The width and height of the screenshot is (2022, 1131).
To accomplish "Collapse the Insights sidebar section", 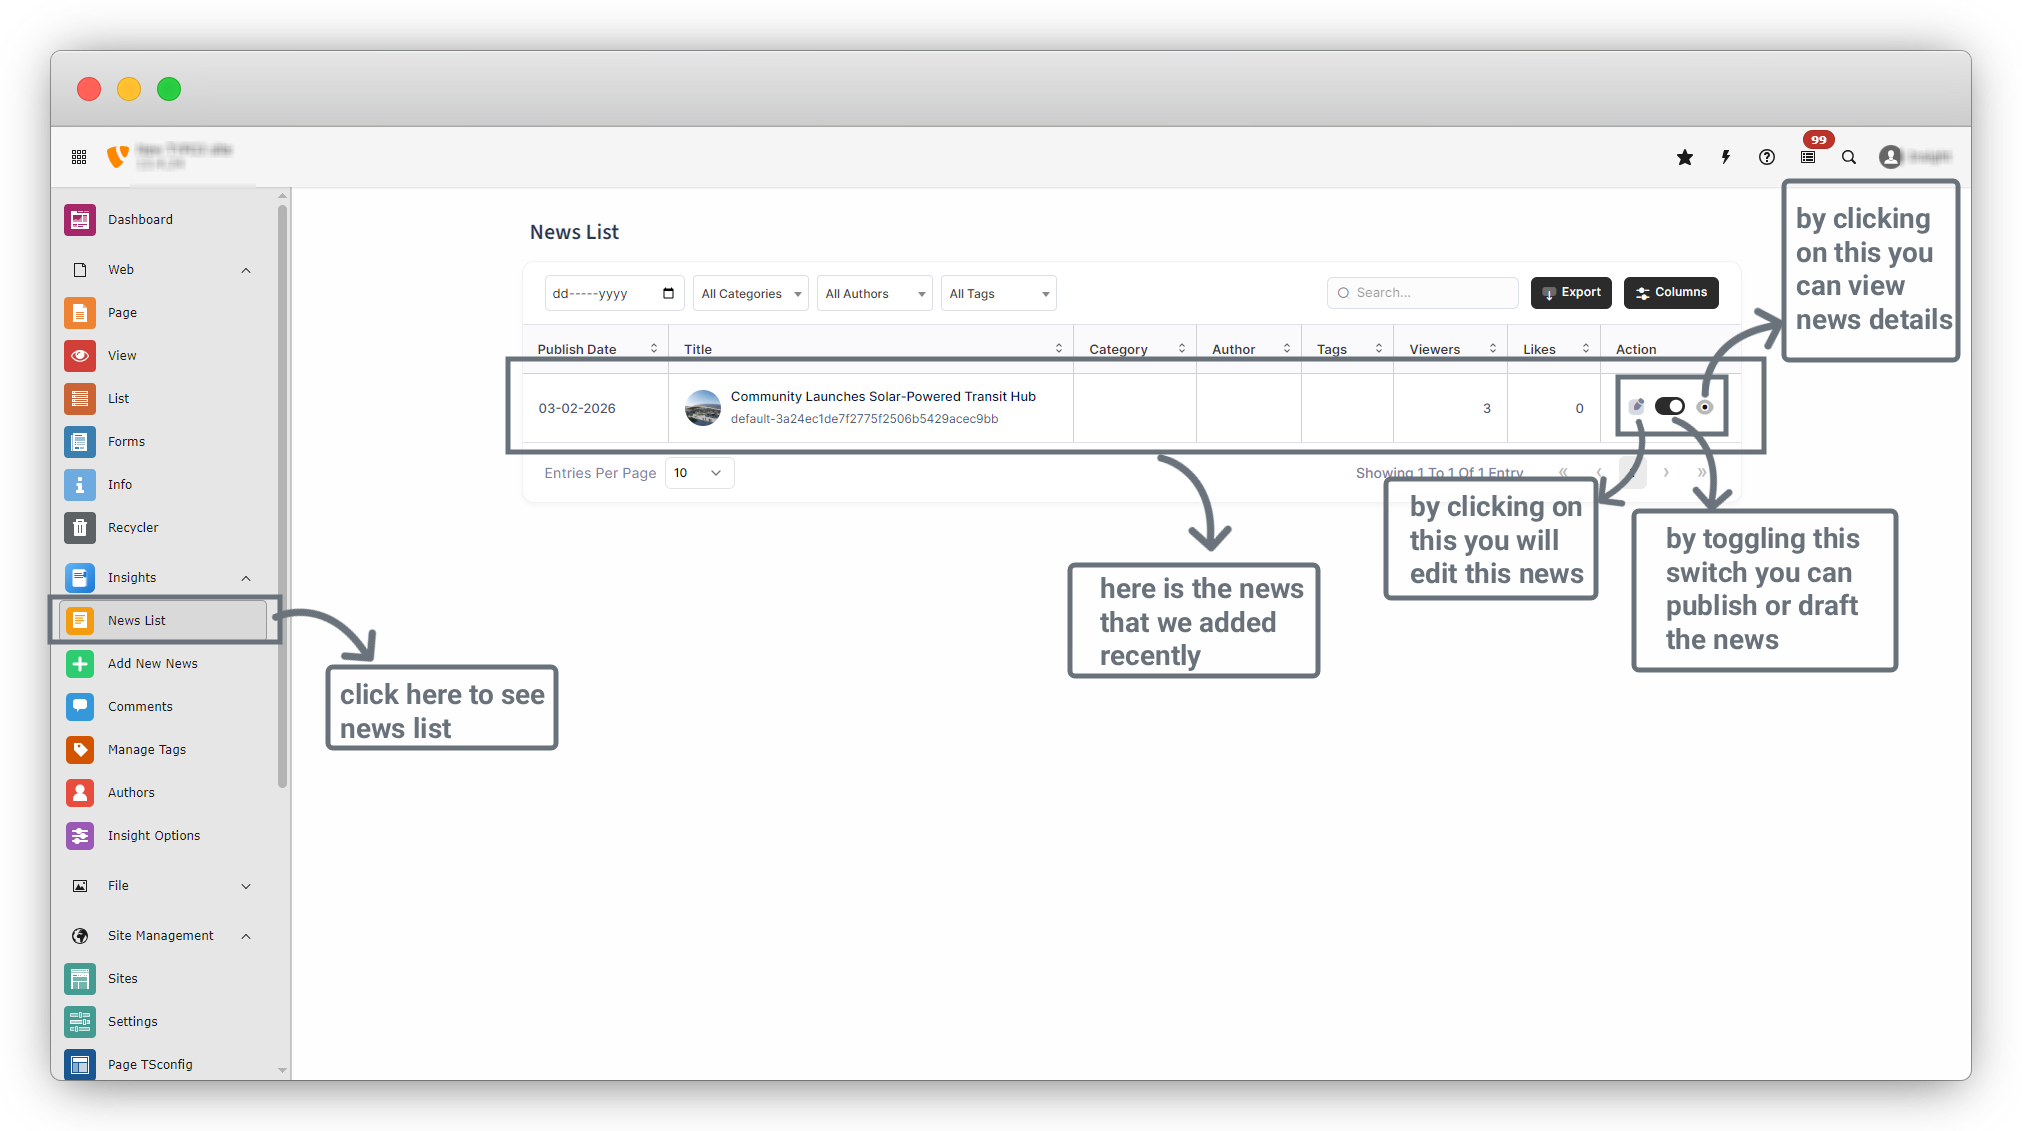I will click(246, 578).
